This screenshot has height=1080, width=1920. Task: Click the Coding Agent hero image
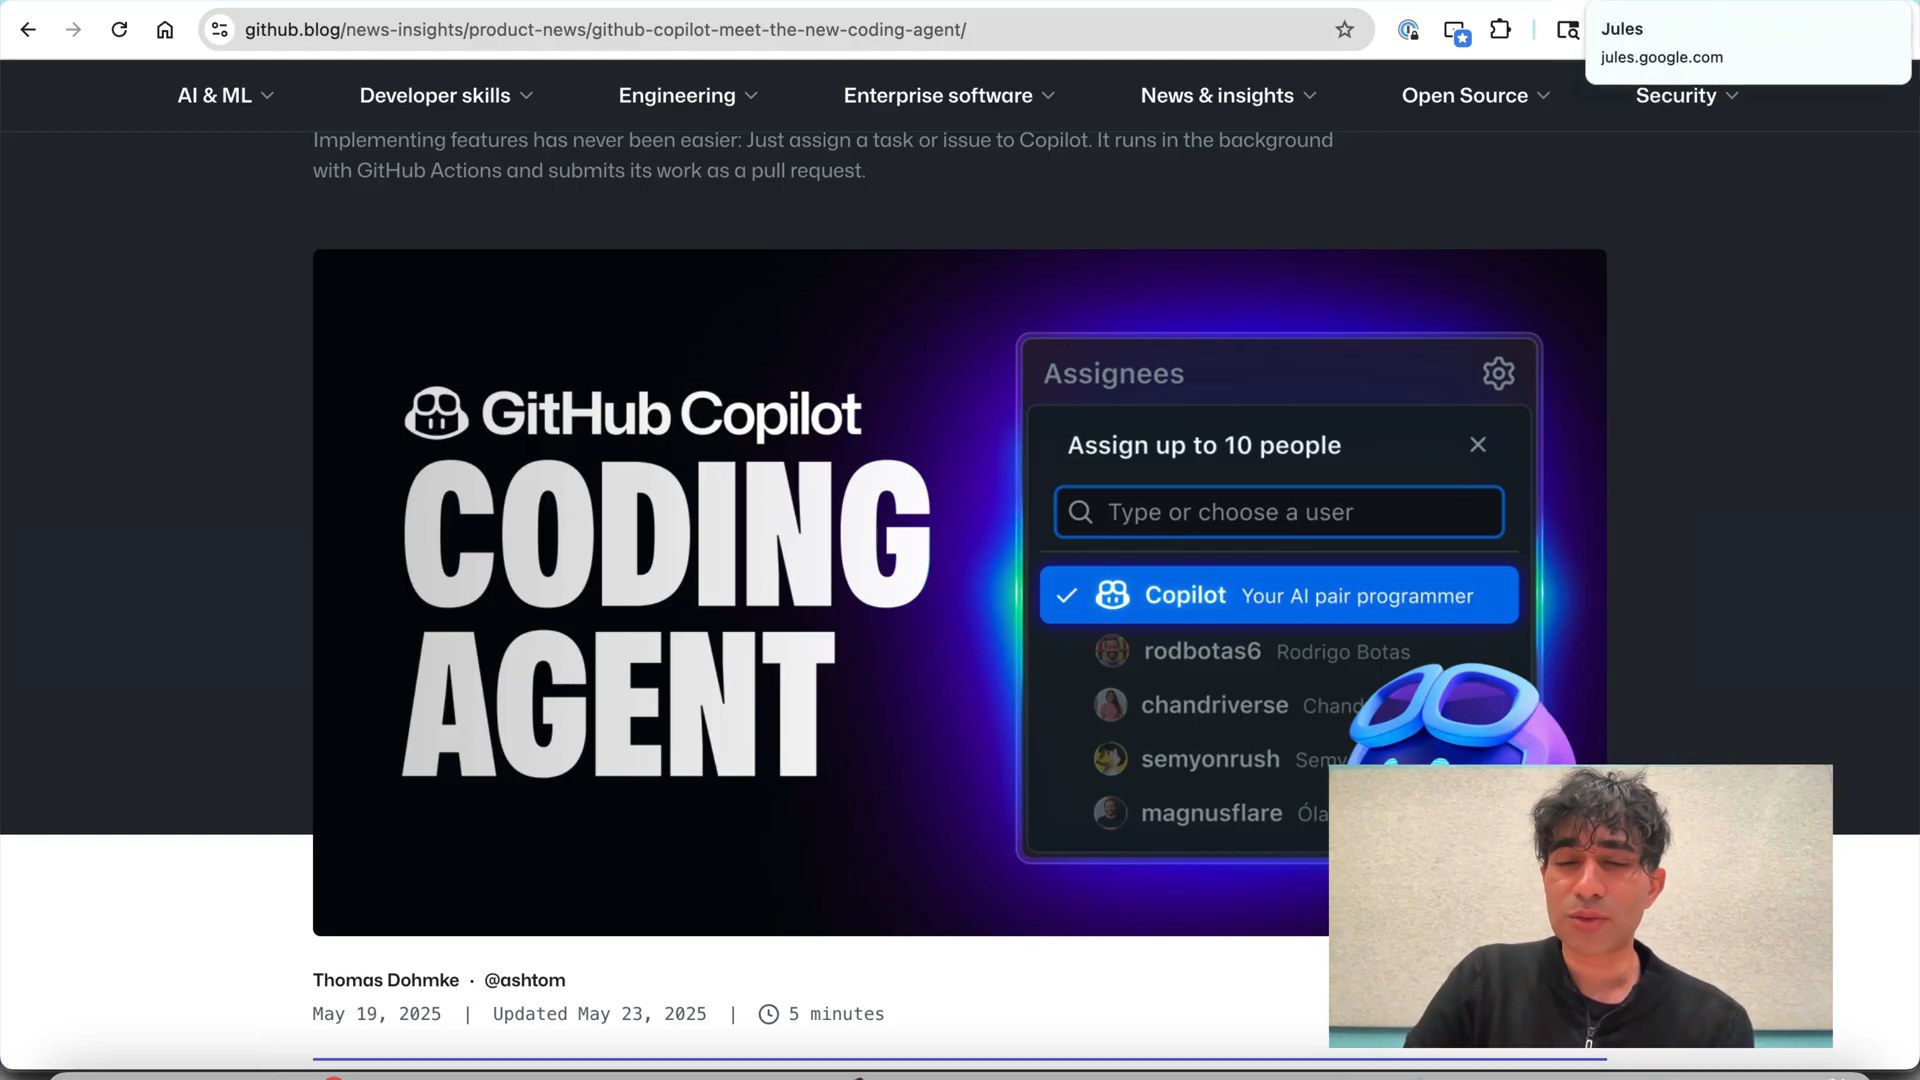coord(959,592)
